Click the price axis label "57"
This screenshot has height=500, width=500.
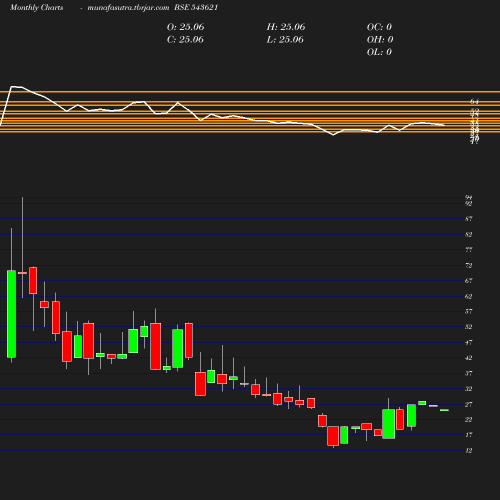[x=469, y=311]
